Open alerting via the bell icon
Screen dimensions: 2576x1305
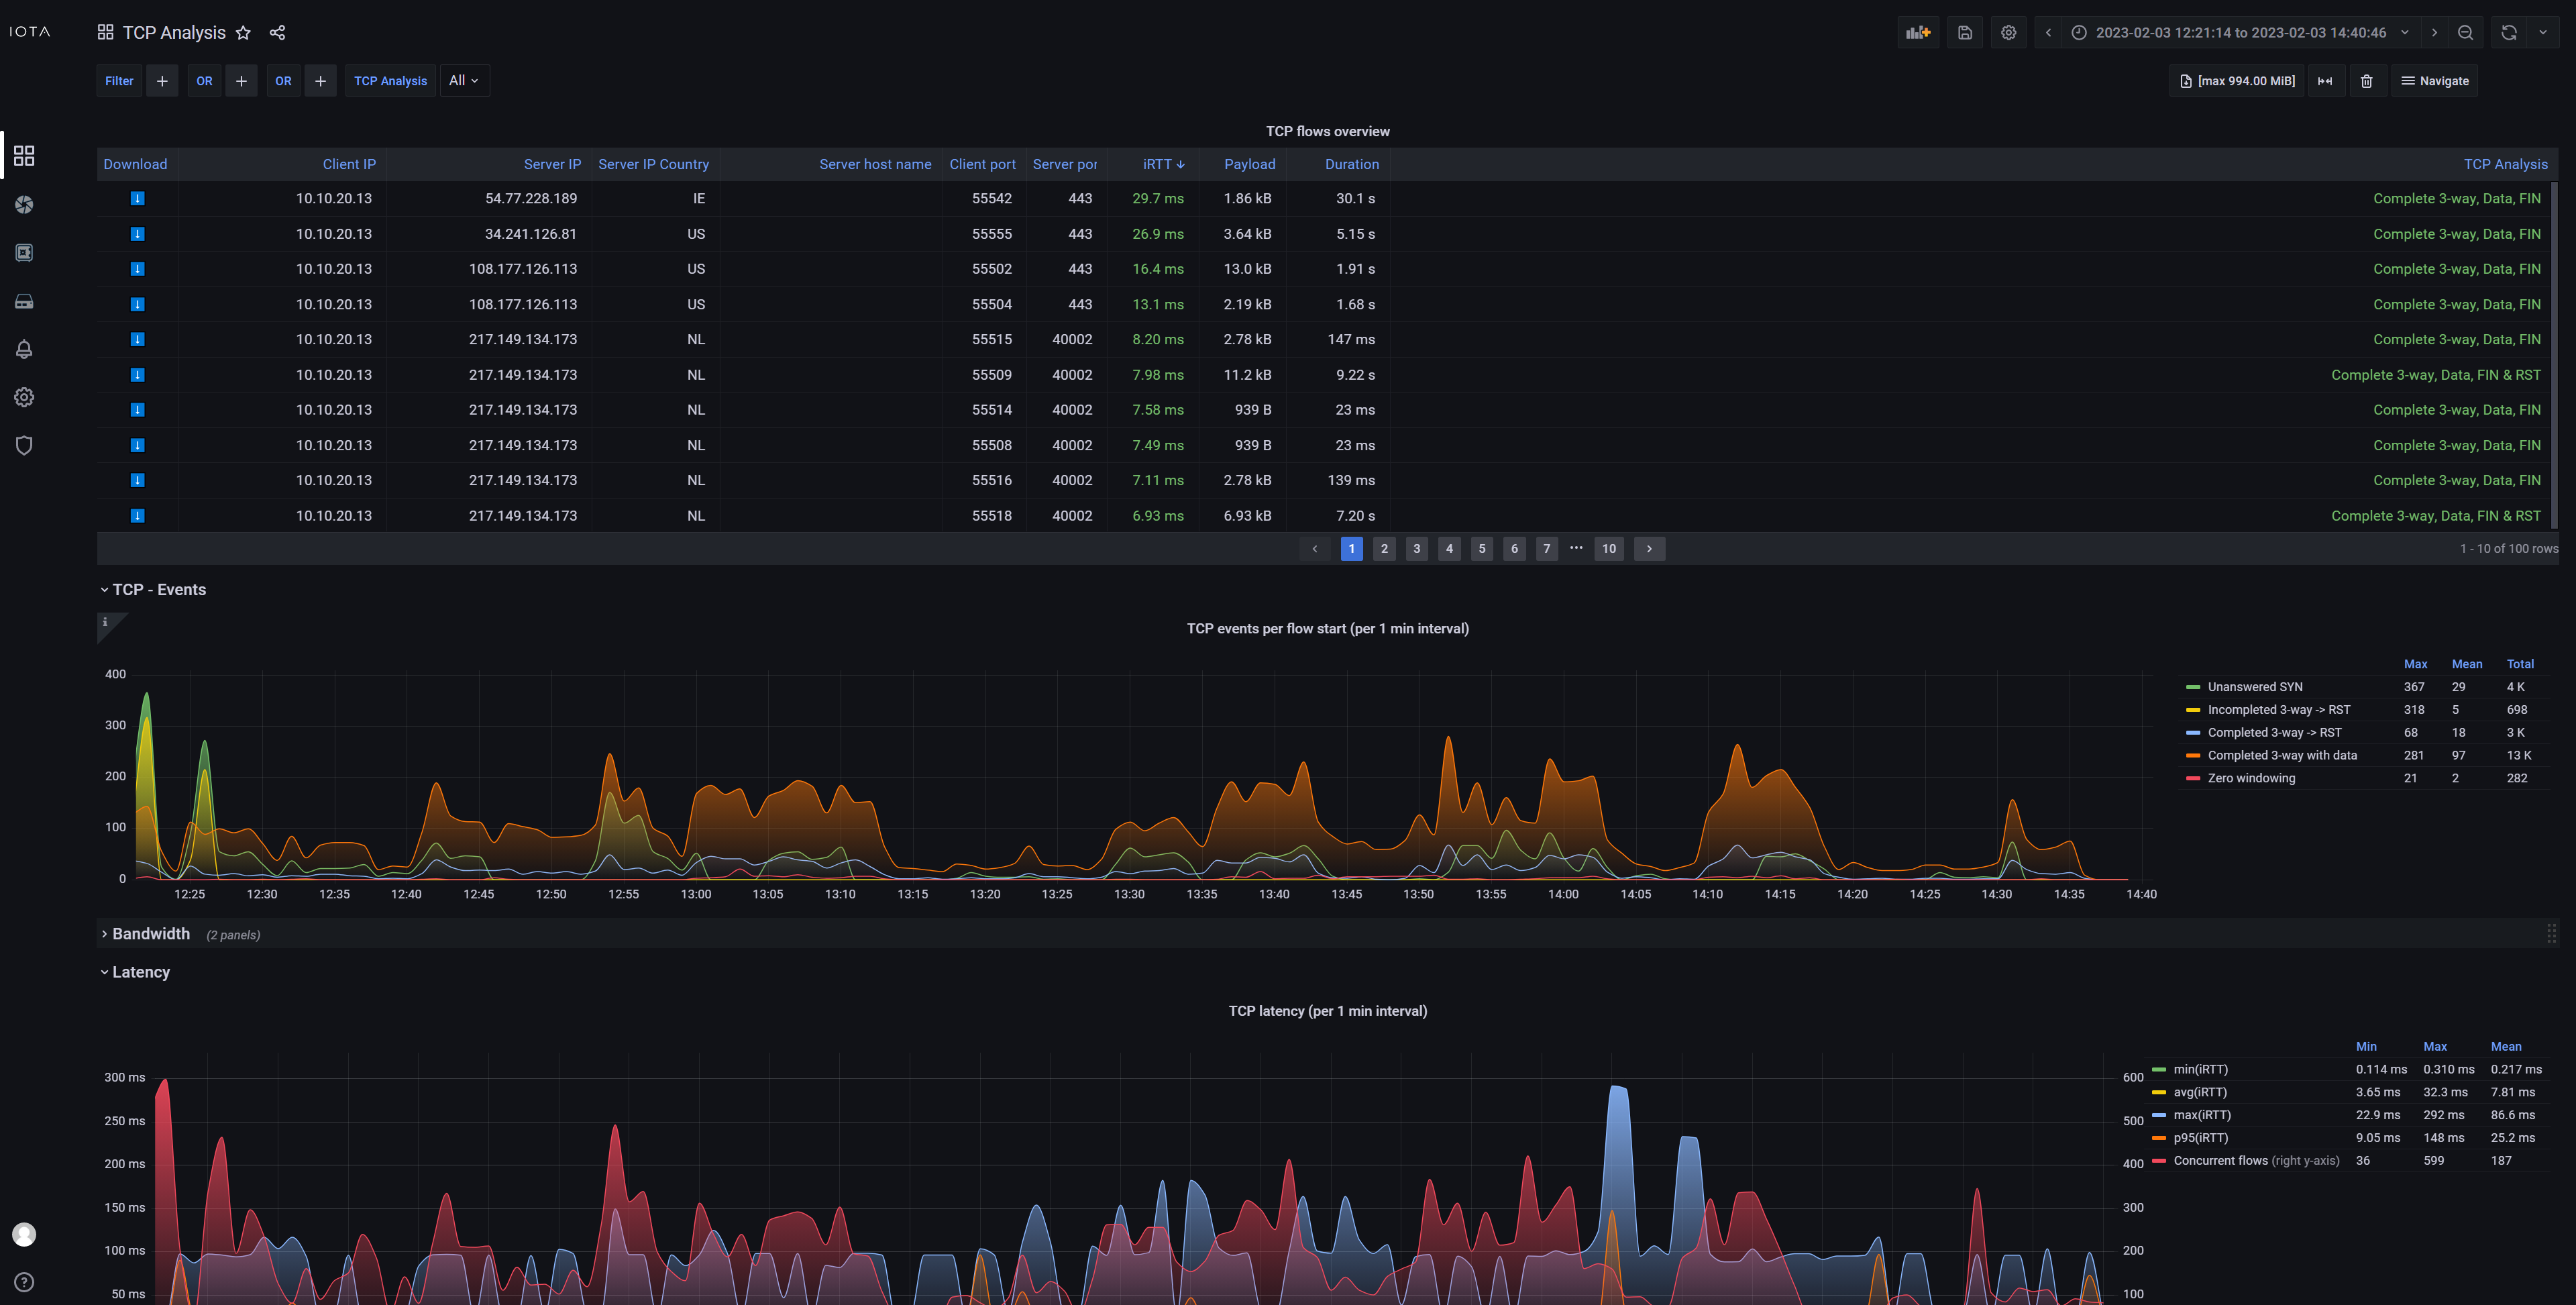pos(24,349)
